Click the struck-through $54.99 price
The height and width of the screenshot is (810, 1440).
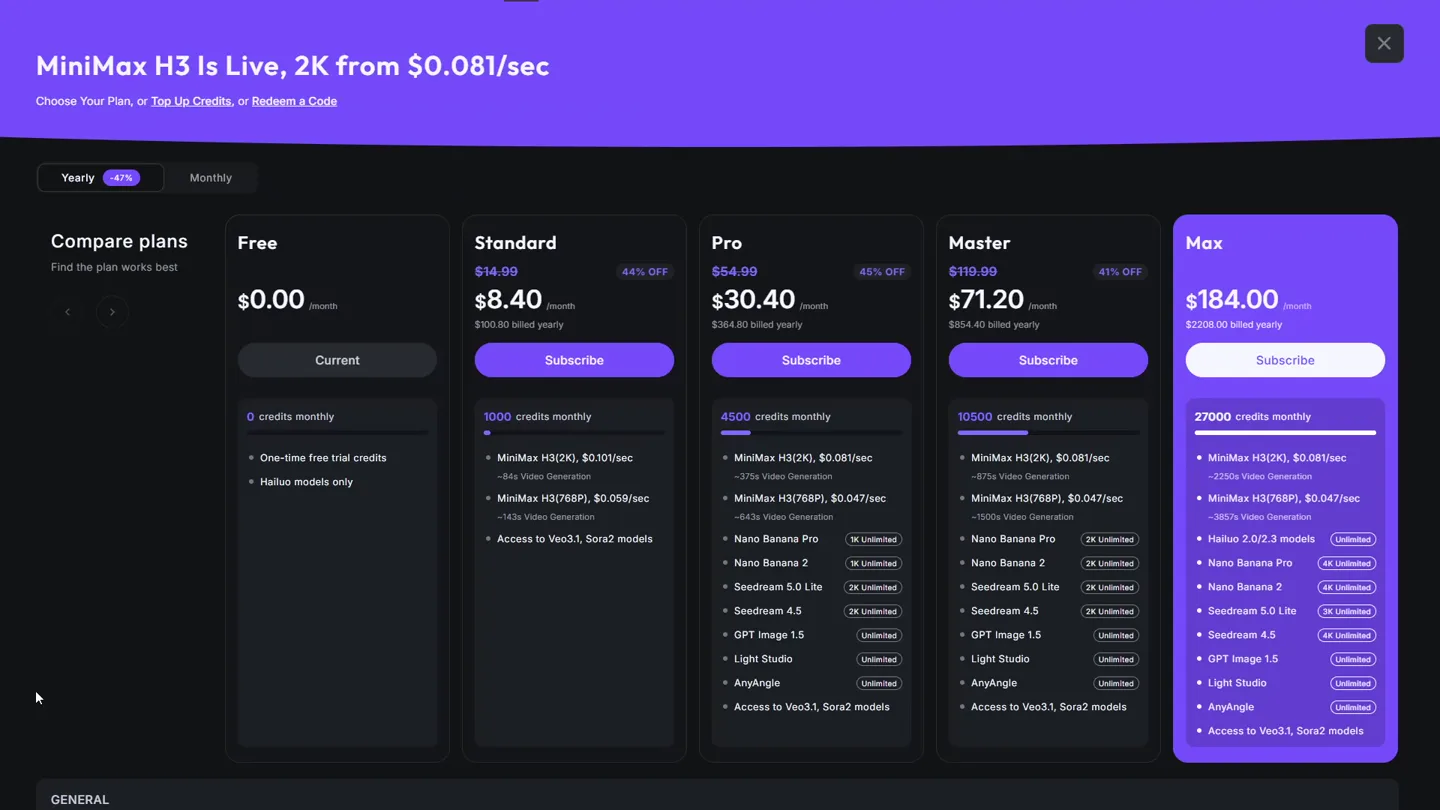point(734,272)
